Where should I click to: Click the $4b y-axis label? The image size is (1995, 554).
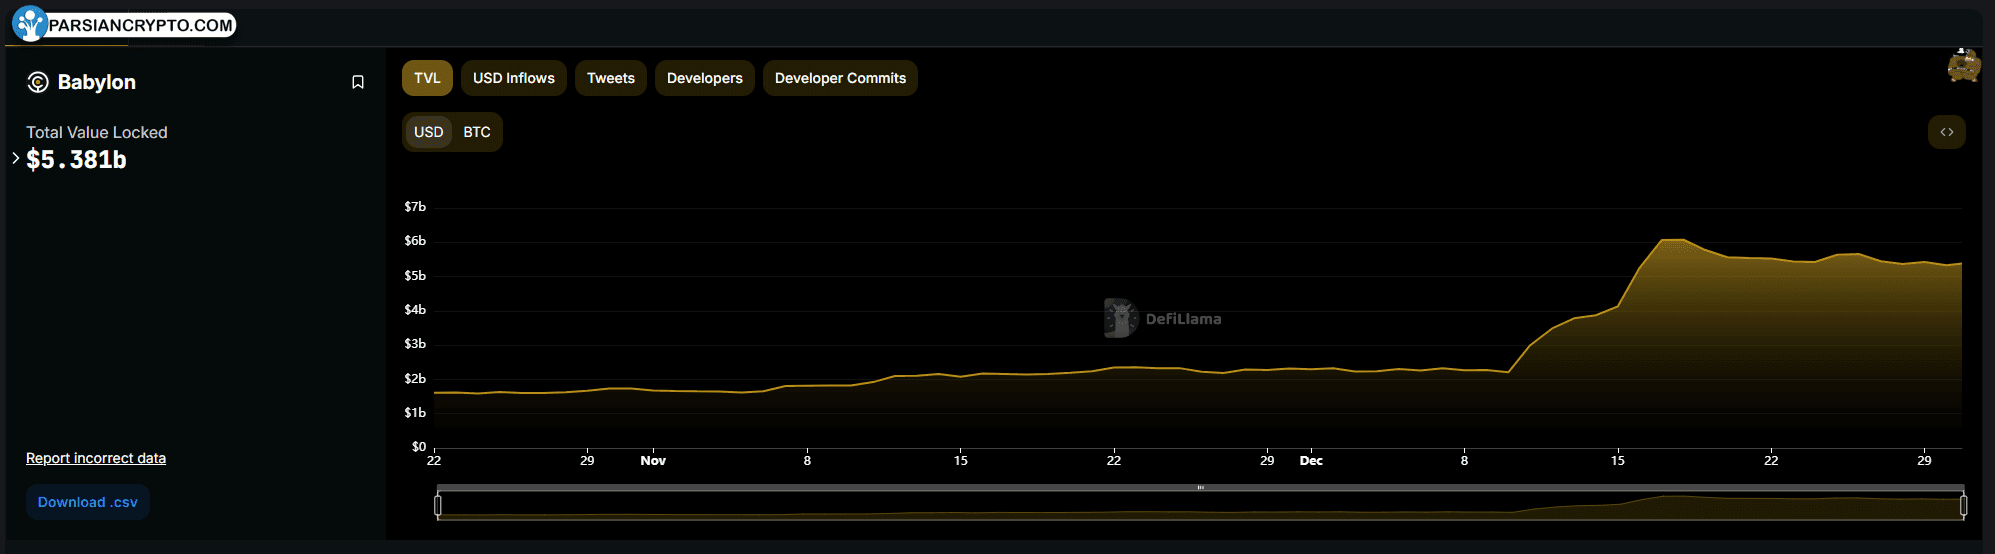[x=415, y=310]
